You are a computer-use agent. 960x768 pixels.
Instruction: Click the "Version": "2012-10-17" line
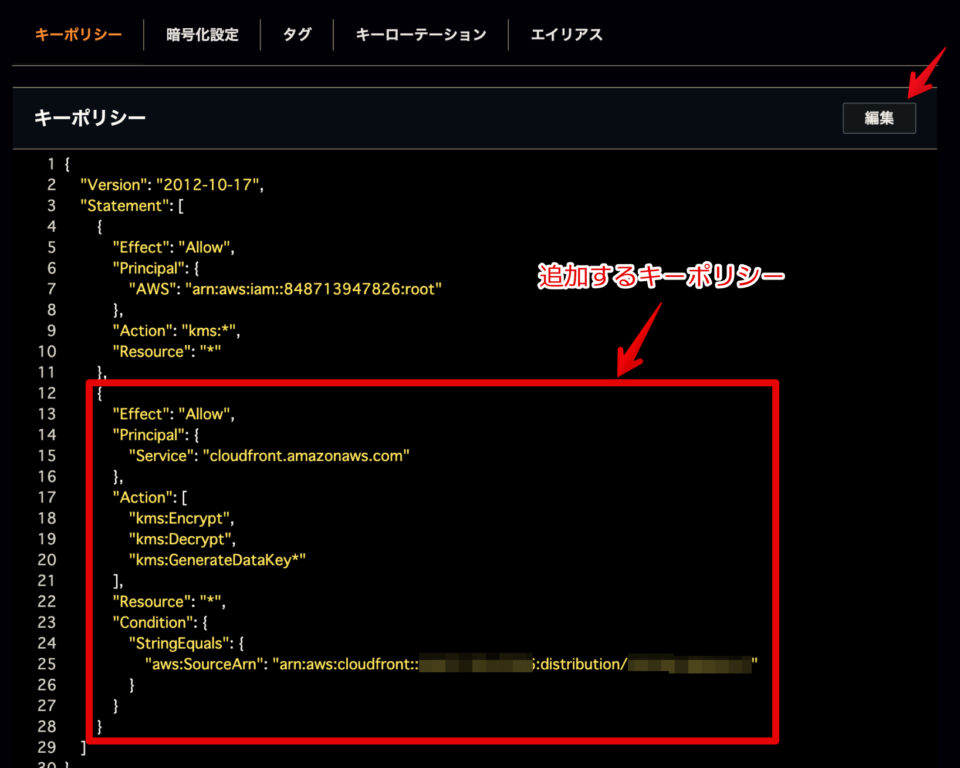(171, 185)
